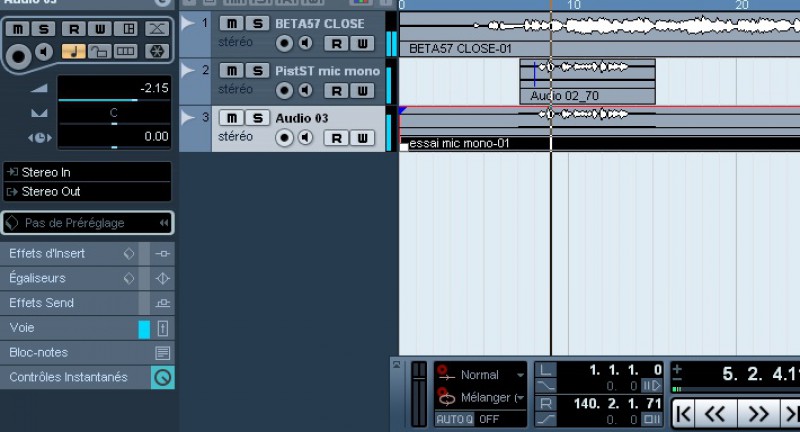Image resolution: width=800 pixels, height=432 pixels.
Task: Click the volume fader showing -2.15
Action: (113, 89)
